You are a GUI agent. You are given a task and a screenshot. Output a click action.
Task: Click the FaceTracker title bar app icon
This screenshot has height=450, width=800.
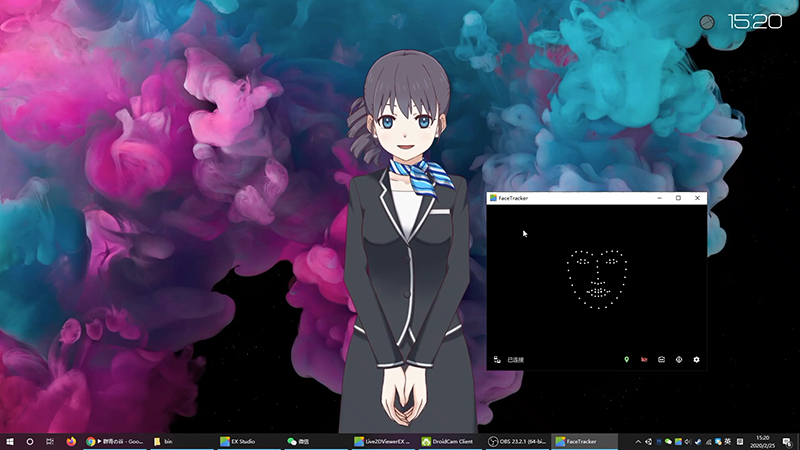[493, 198]
